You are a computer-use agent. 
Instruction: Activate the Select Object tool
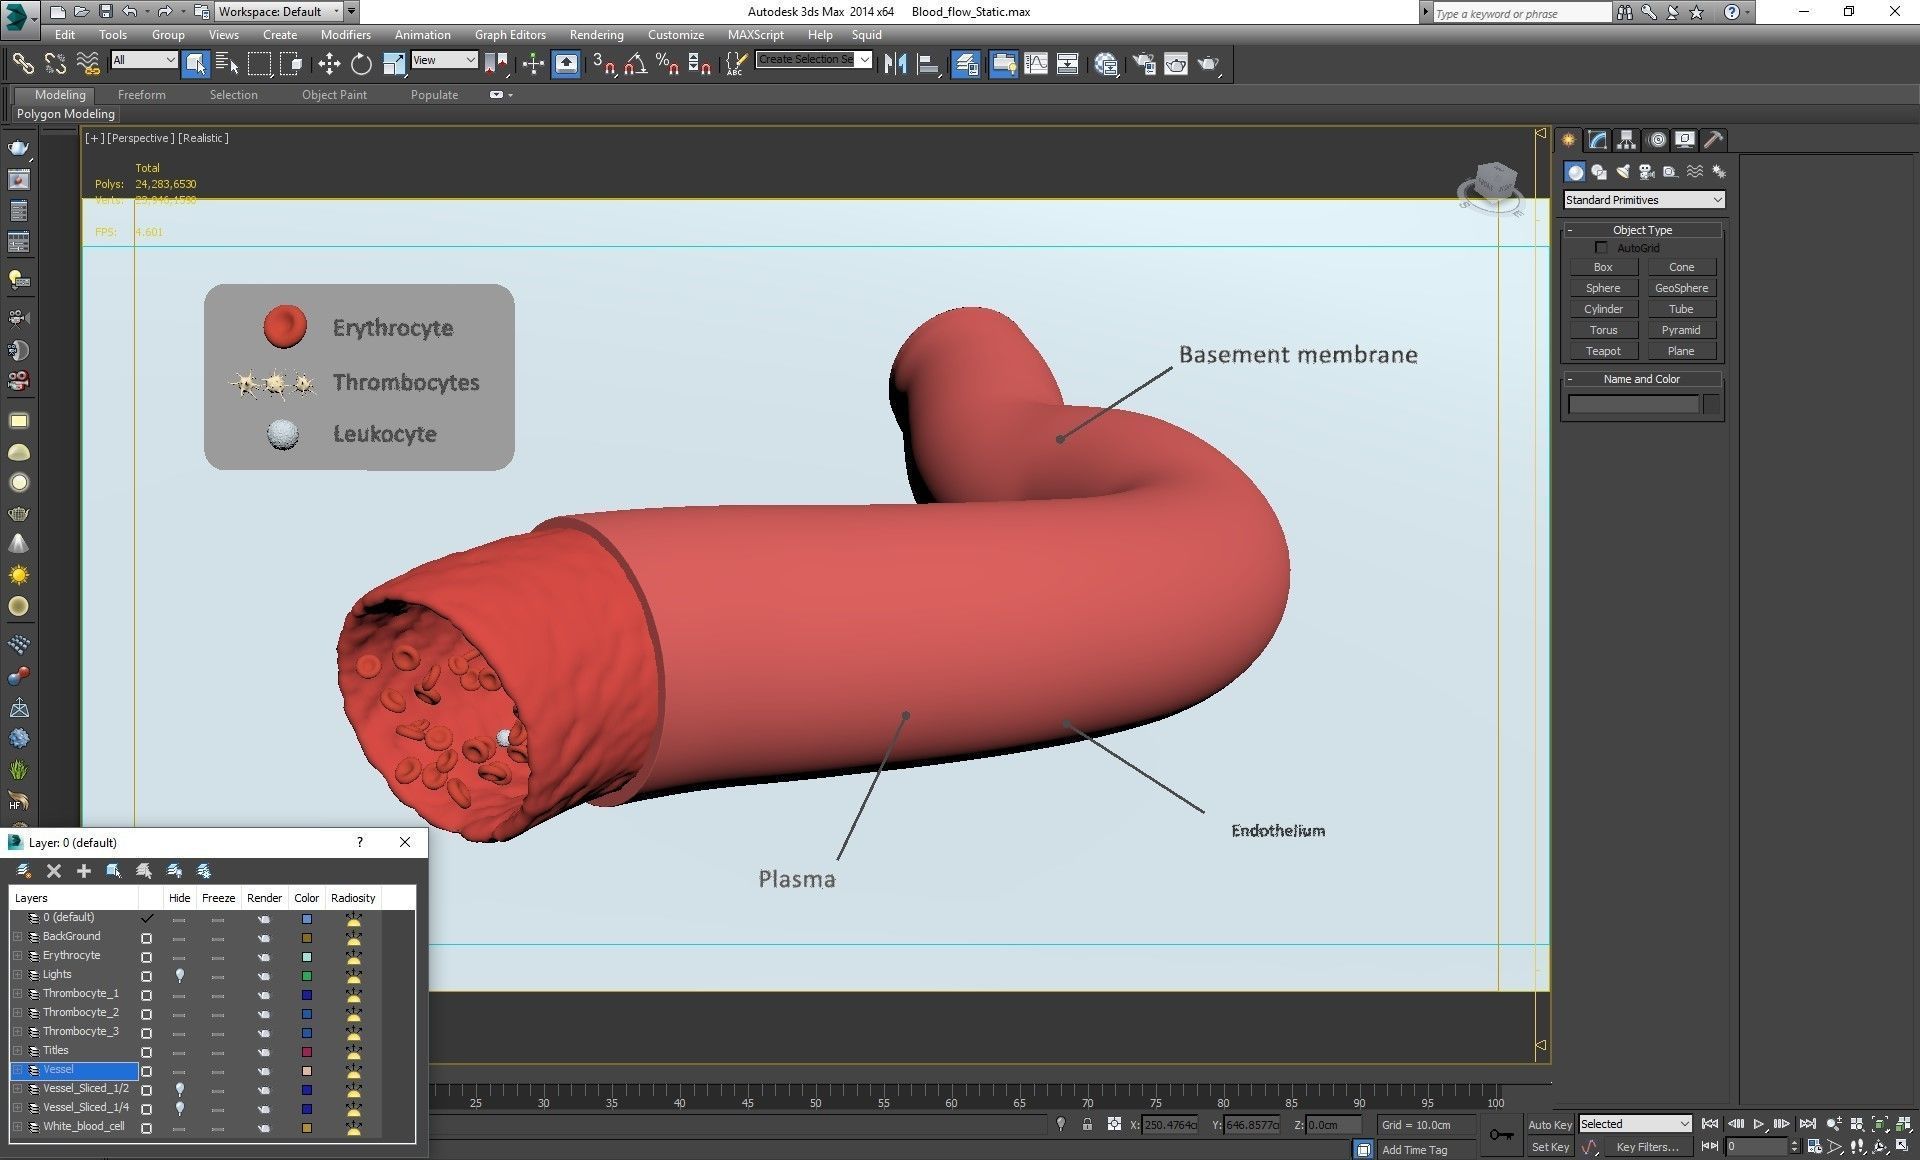pyautogui.click(x=195, y=64)
